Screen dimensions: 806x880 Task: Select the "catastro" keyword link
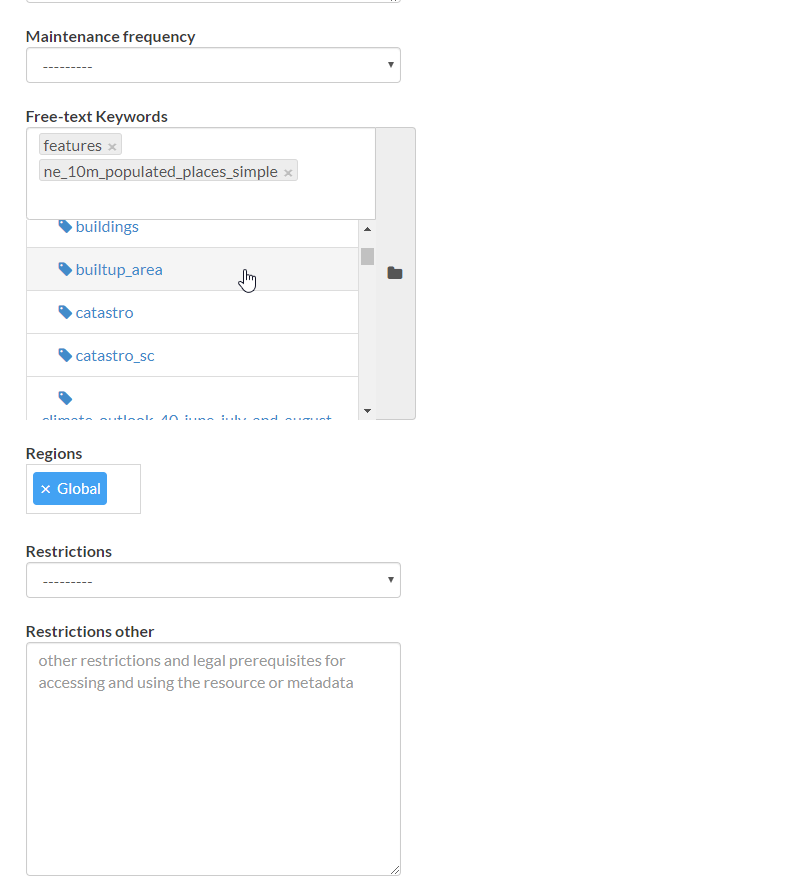pos(103,312)
